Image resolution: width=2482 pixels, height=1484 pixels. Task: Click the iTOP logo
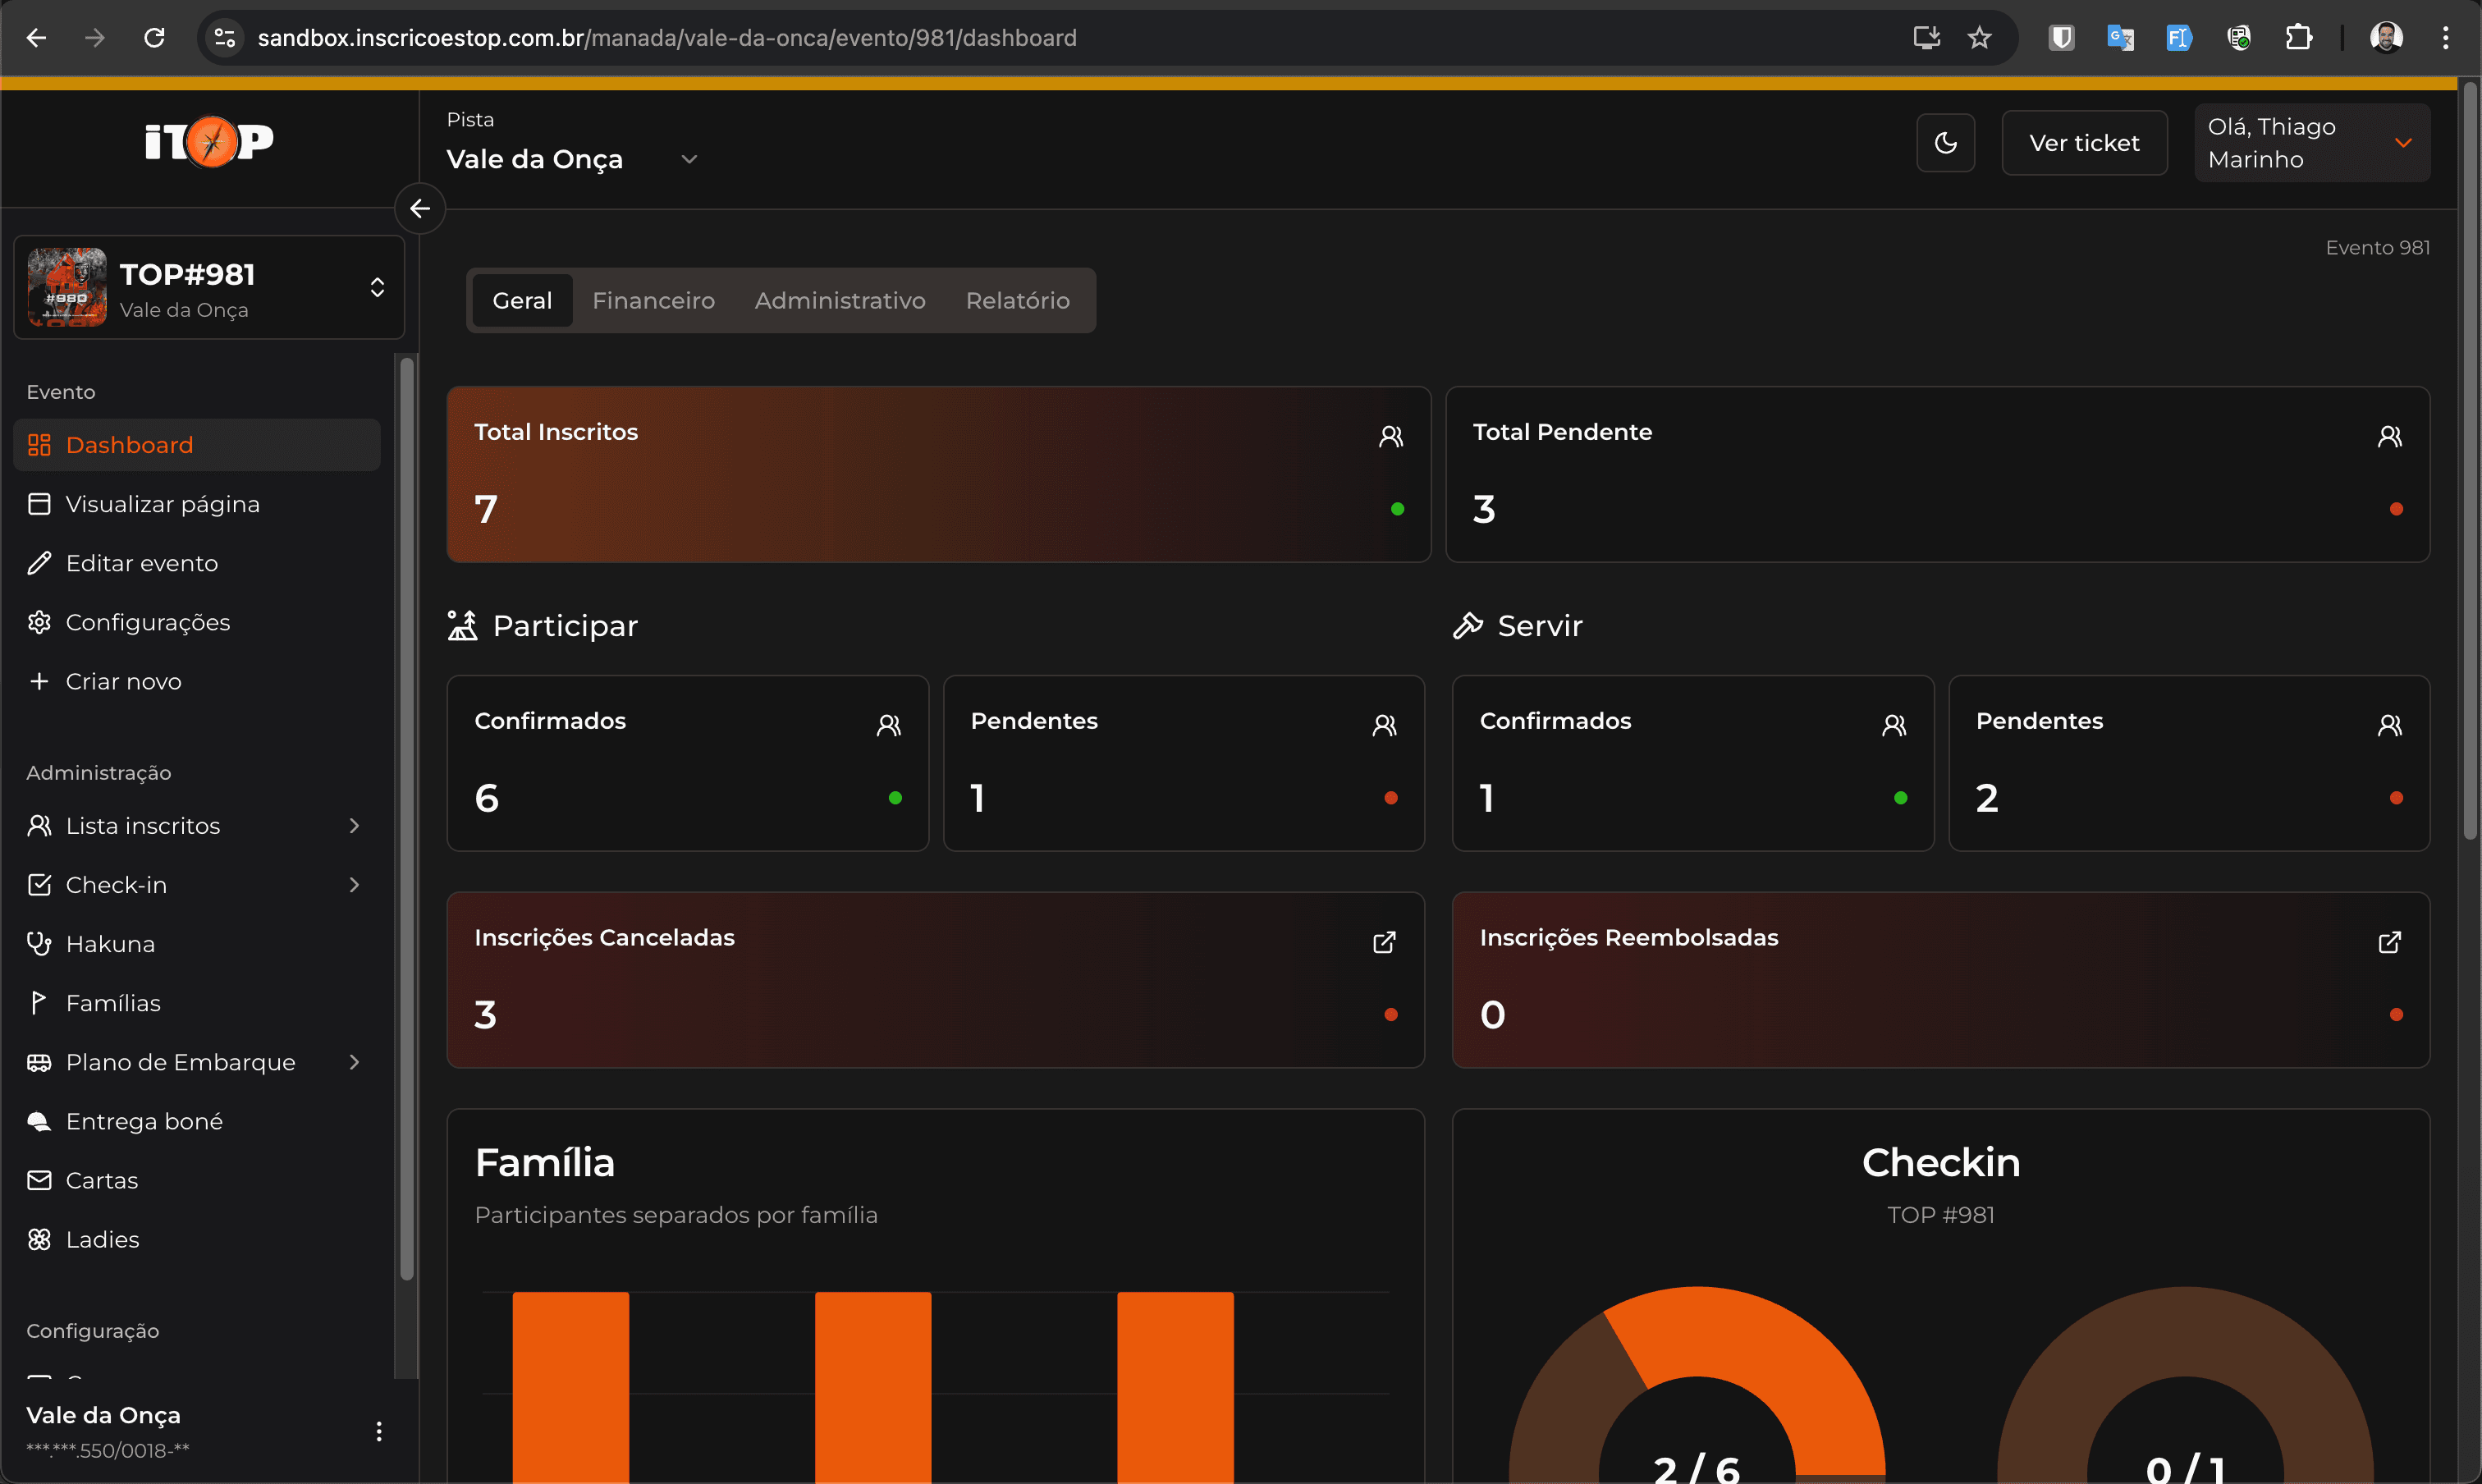(209, 141)
